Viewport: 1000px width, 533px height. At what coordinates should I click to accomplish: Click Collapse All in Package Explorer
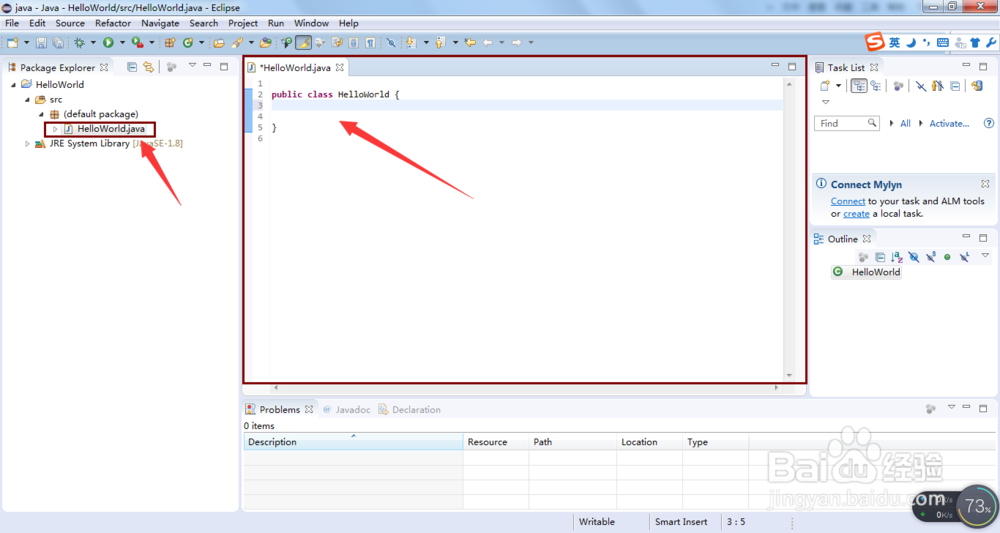(x=131, y=67)
